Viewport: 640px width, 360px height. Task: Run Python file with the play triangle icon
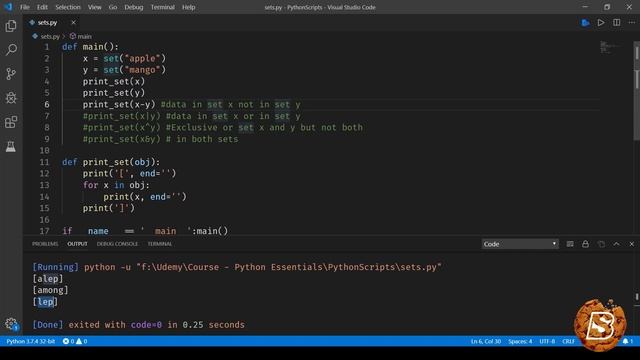[x=601, y=23]
